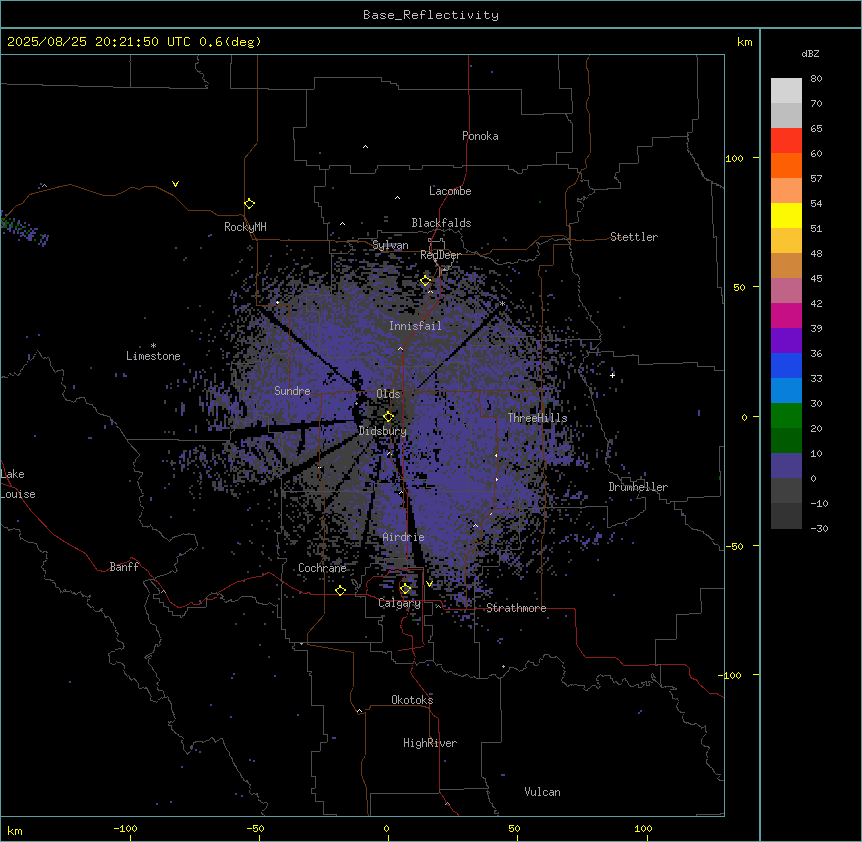Click the -100 tick label on right axis
This screenshot has width=862, height=842.
click(x=732, y=675)
